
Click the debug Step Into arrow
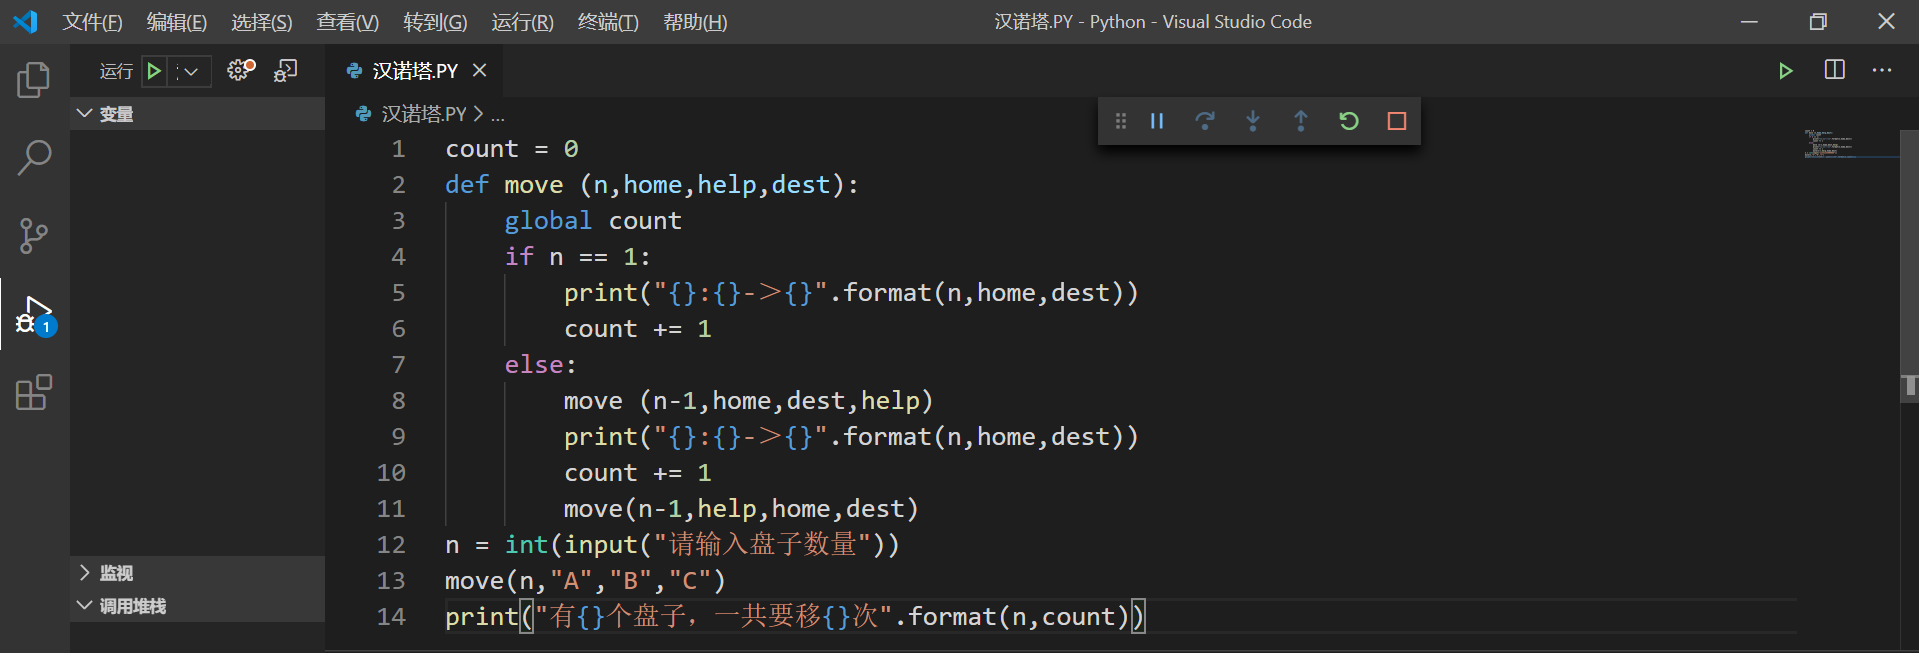(1253, 121)
